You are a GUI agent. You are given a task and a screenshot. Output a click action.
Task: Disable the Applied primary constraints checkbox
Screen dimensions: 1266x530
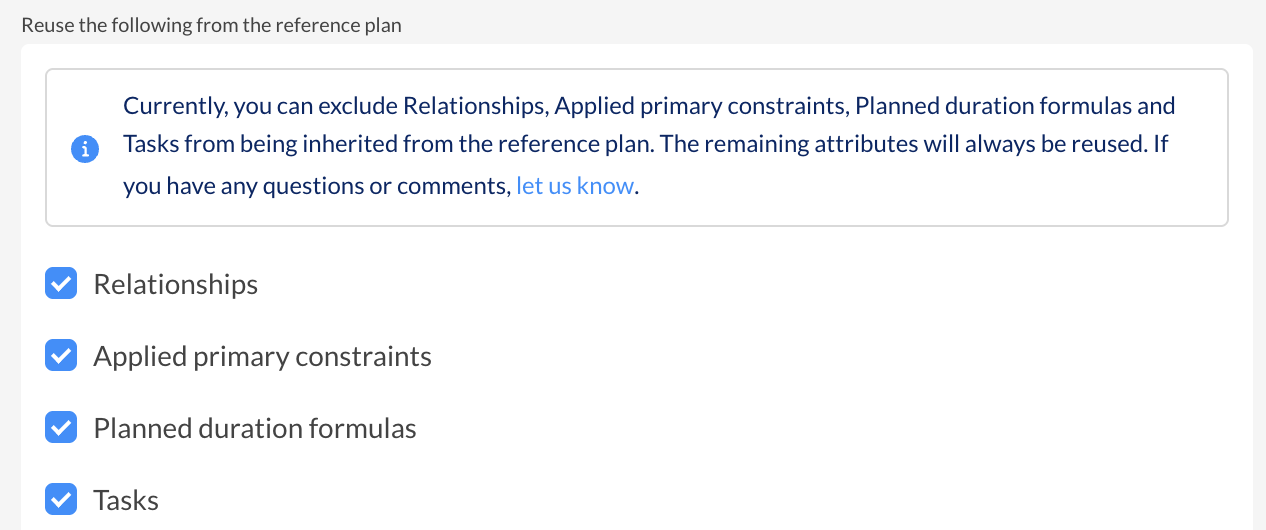pyautogui.click(x=61, y=356)
